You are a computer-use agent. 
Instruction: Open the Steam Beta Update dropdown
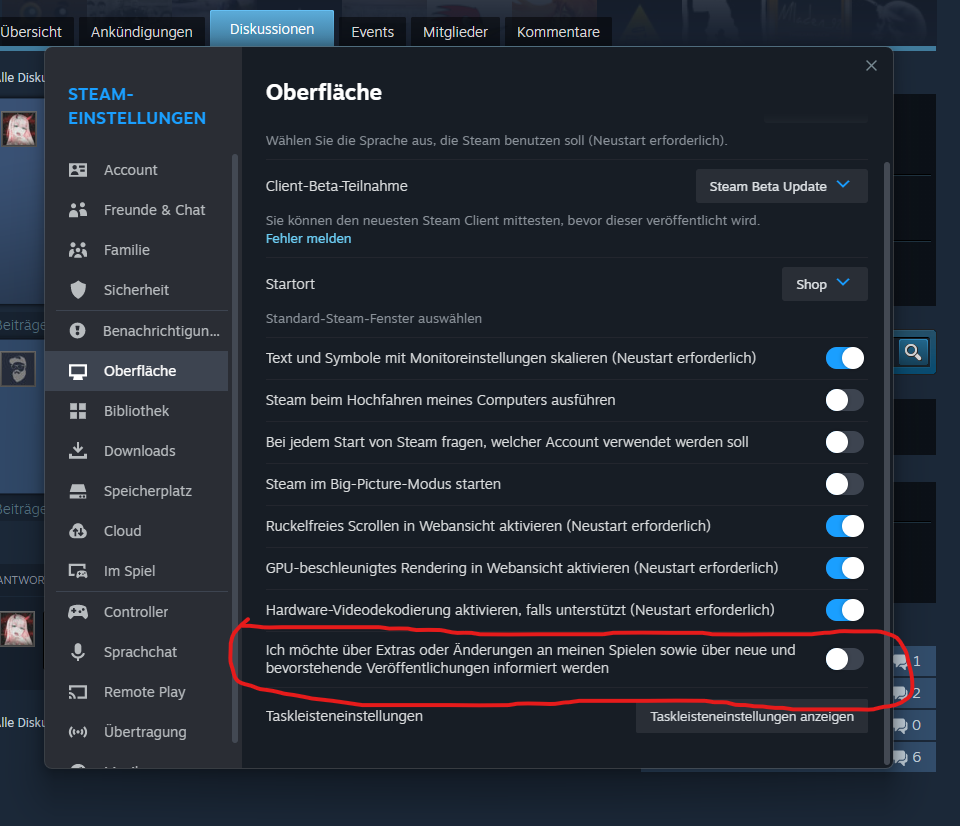[x=782, y=186]
